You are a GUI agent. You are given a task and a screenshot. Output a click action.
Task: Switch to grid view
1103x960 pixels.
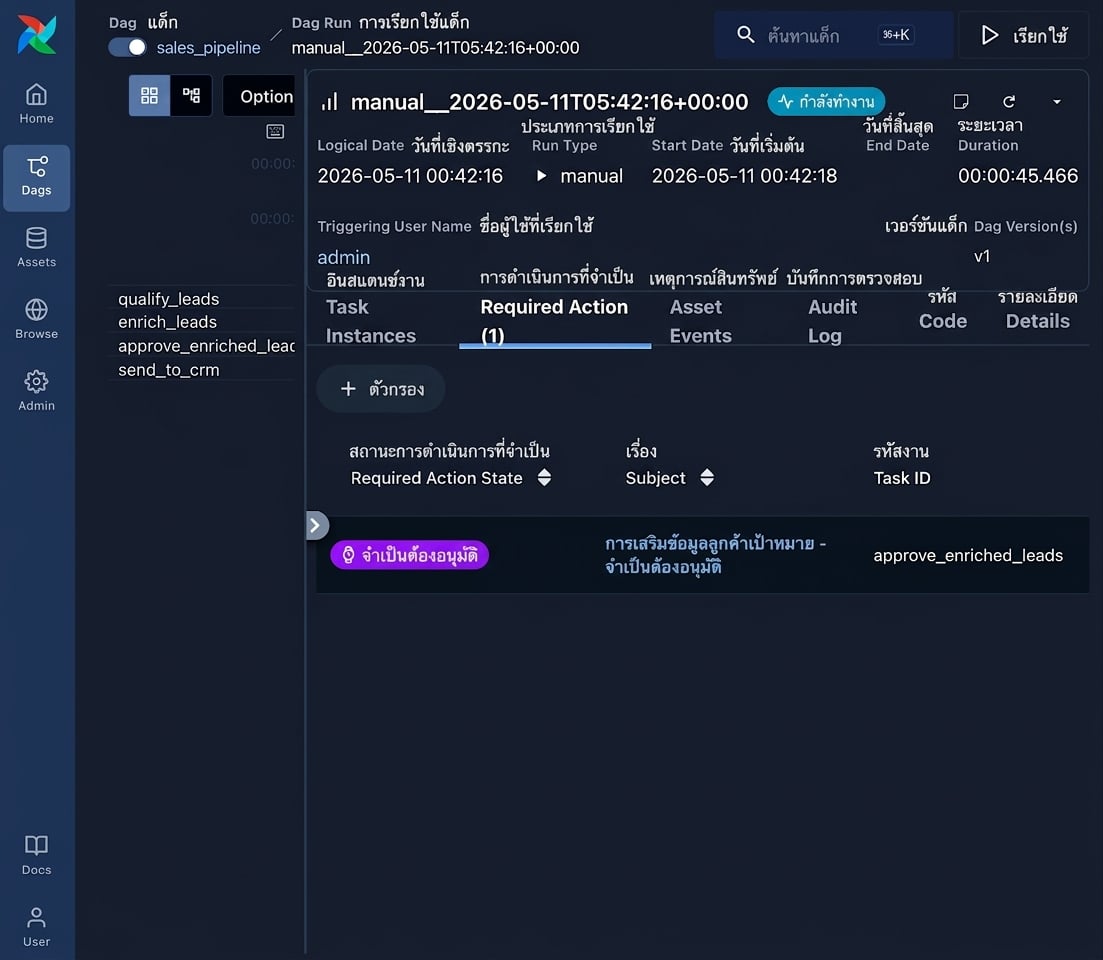point(149,96)
